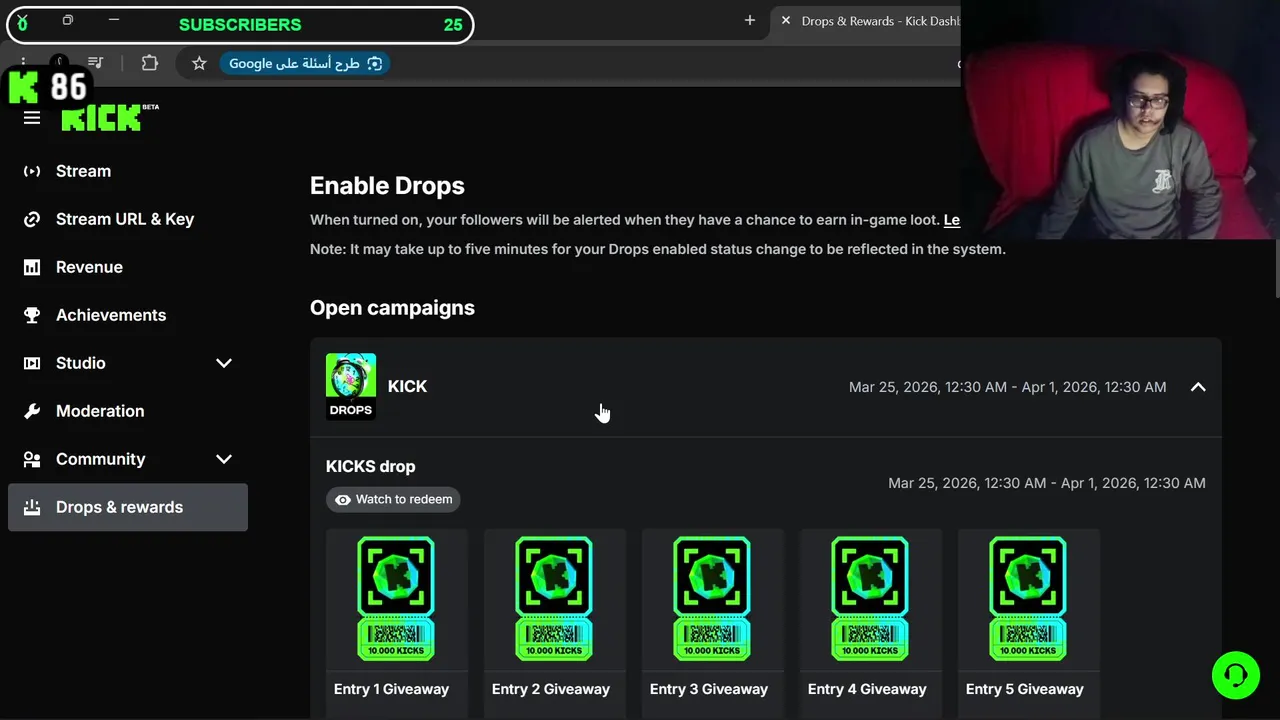Click the KICK campaign name text
Viewport: 1280px width, 720px height.
[x=407, y=386]
